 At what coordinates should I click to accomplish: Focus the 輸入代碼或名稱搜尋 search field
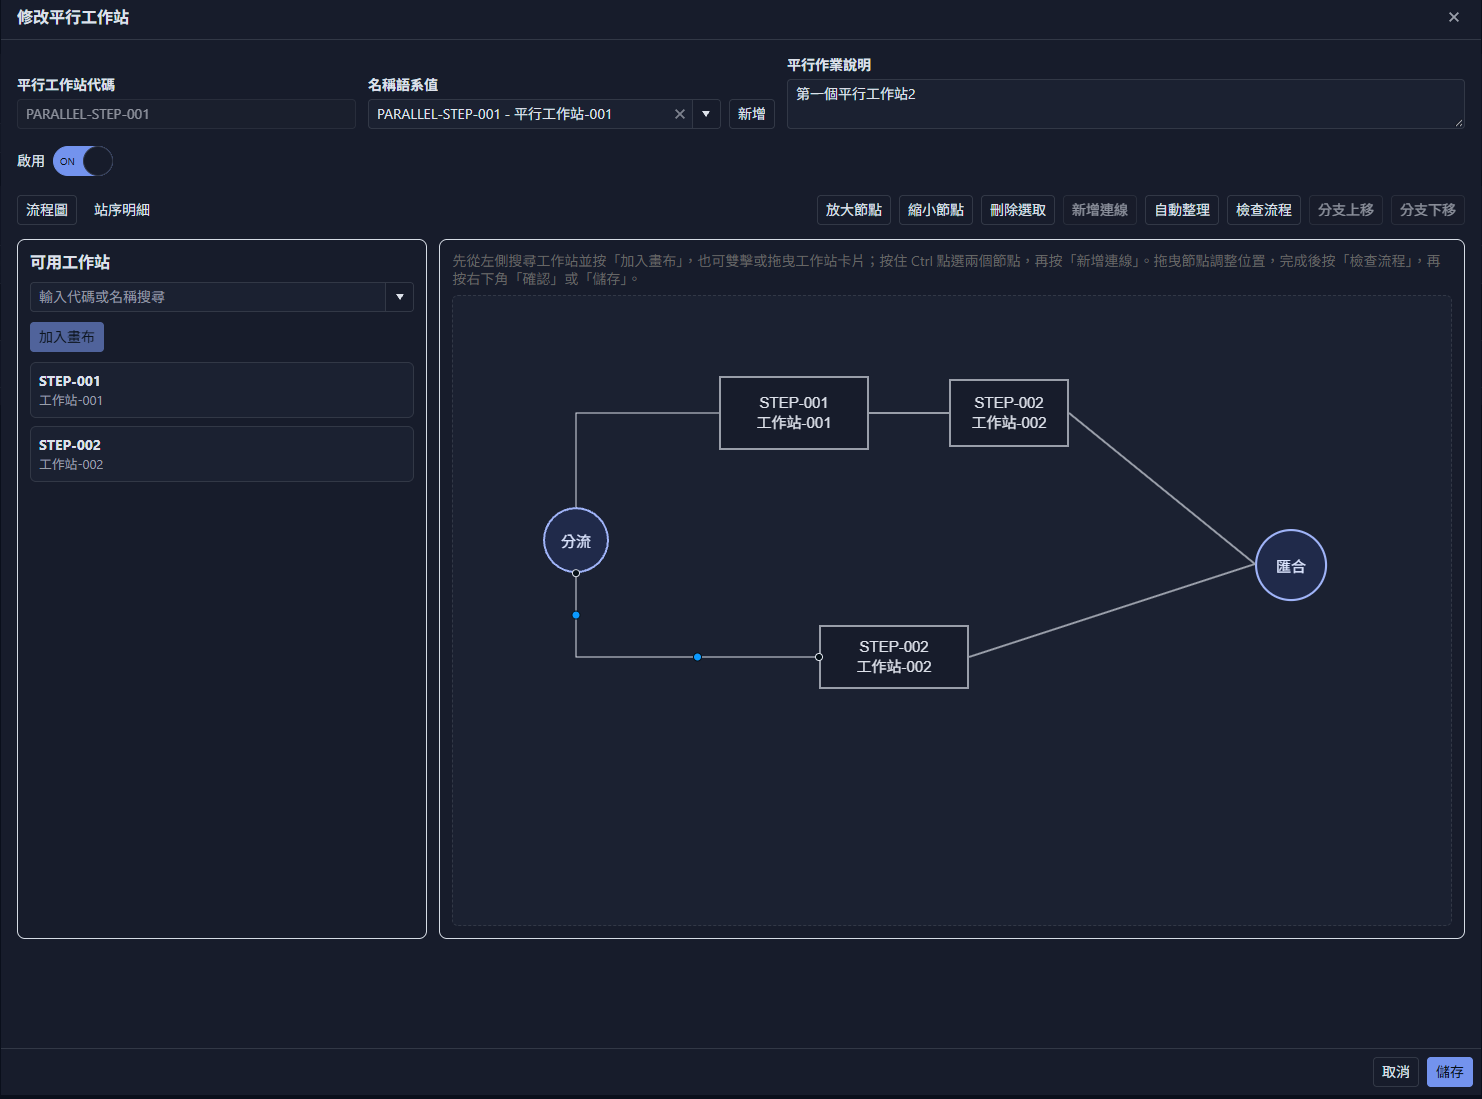pos(208,297)
